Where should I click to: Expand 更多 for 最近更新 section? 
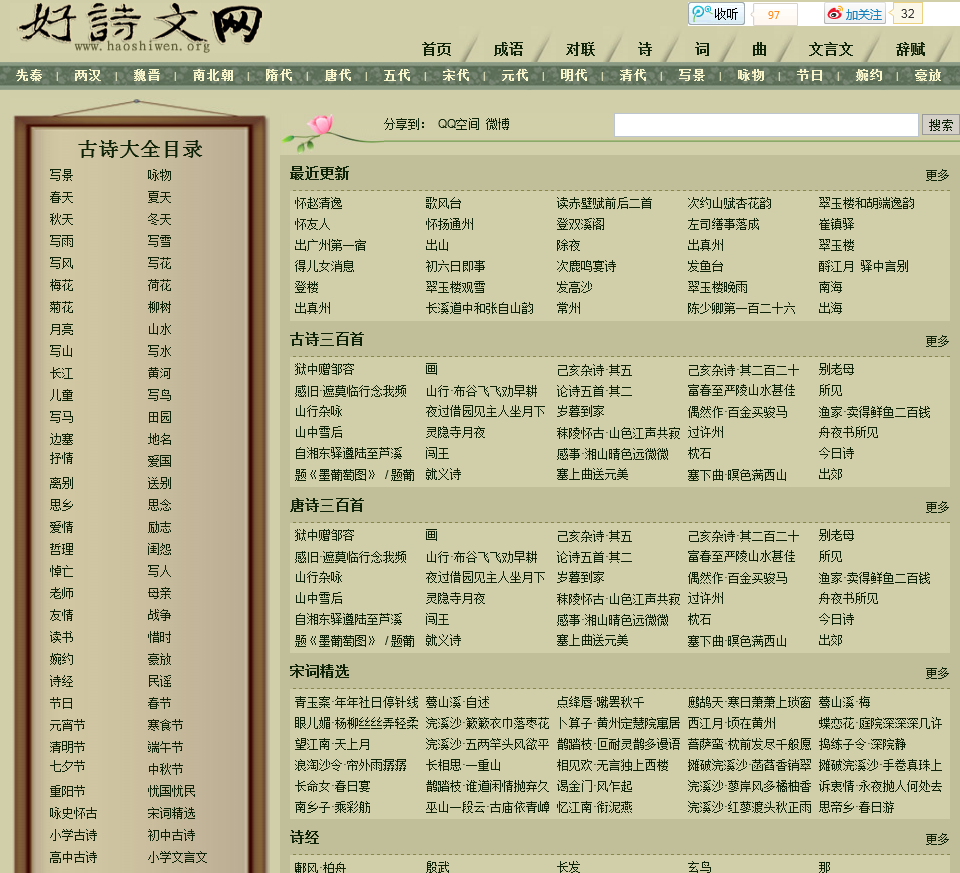point(937,175)
